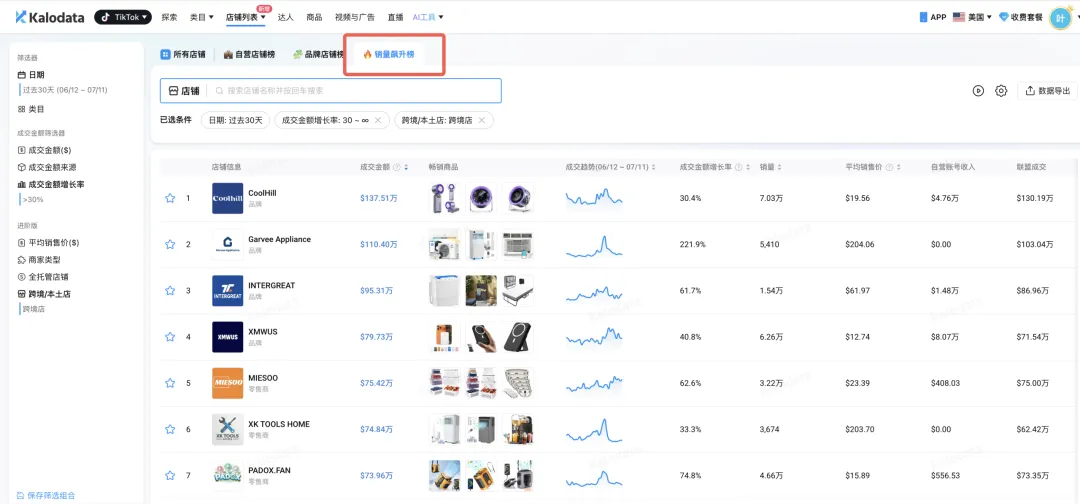Image resolution: width=1080 pixels, height=504 pixels.
Task: Open the TikTok platform dropdown
Action: 123,17
